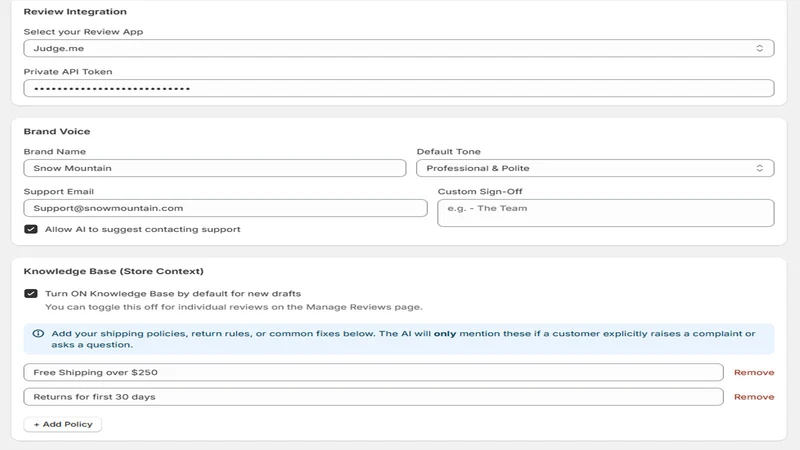Click the Select your Review App label
This screenshot has height=450, width=800.
tap(83, 32)
